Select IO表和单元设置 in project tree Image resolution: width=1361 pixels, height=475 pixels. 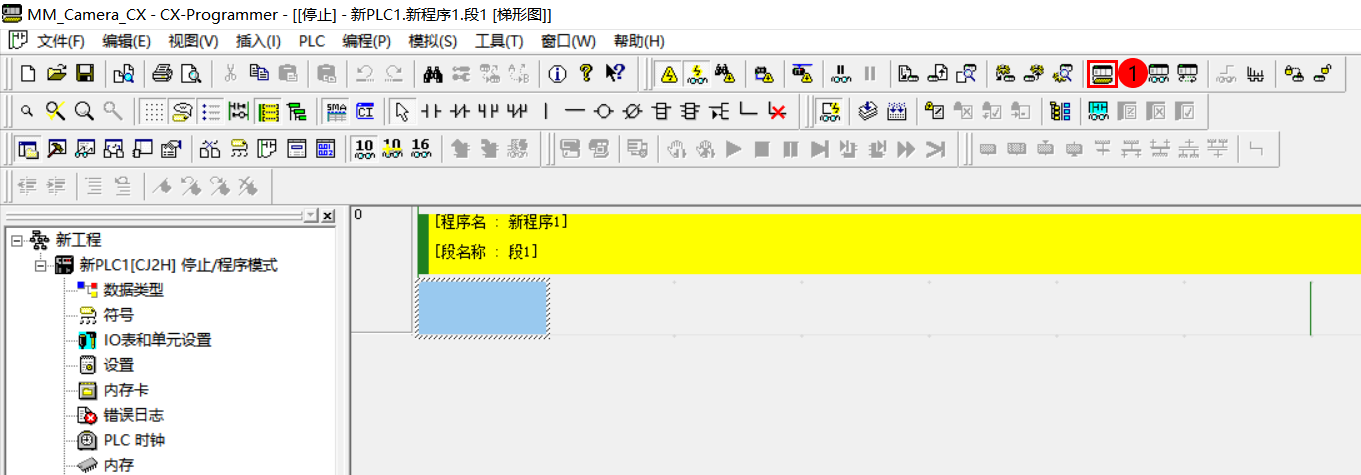tap(157, 340)
